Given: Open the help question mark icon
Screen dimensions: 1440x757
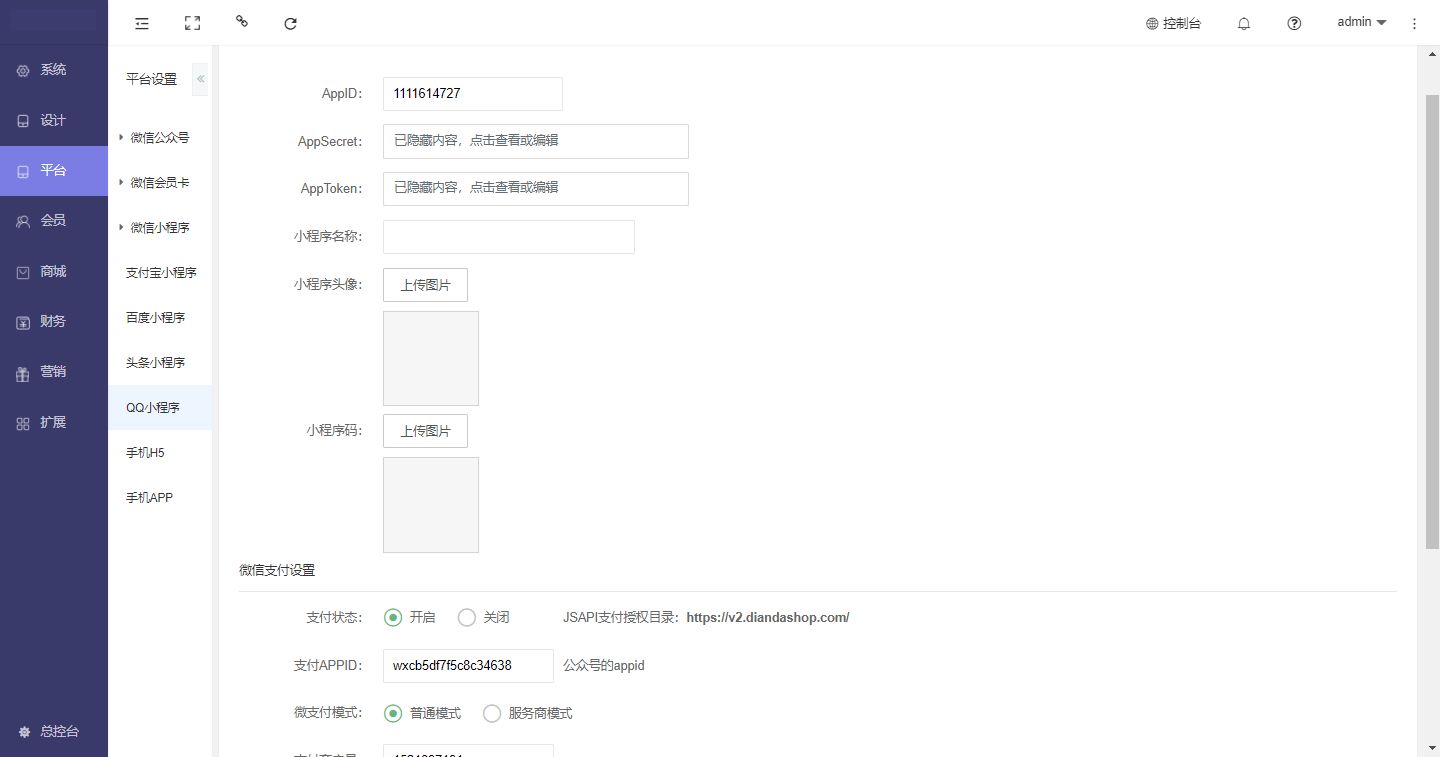Looking at the screenshot, I should coord(1294,23).
